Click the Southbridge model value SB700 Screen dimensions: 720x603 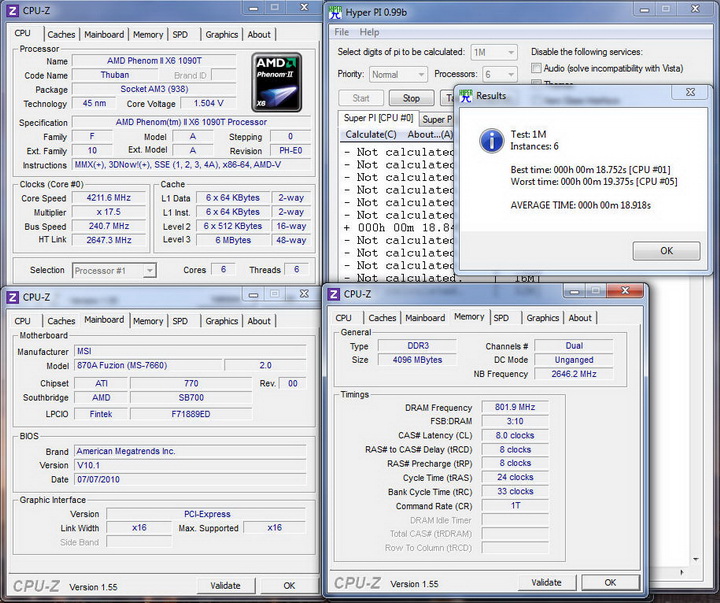coord(191,398)
